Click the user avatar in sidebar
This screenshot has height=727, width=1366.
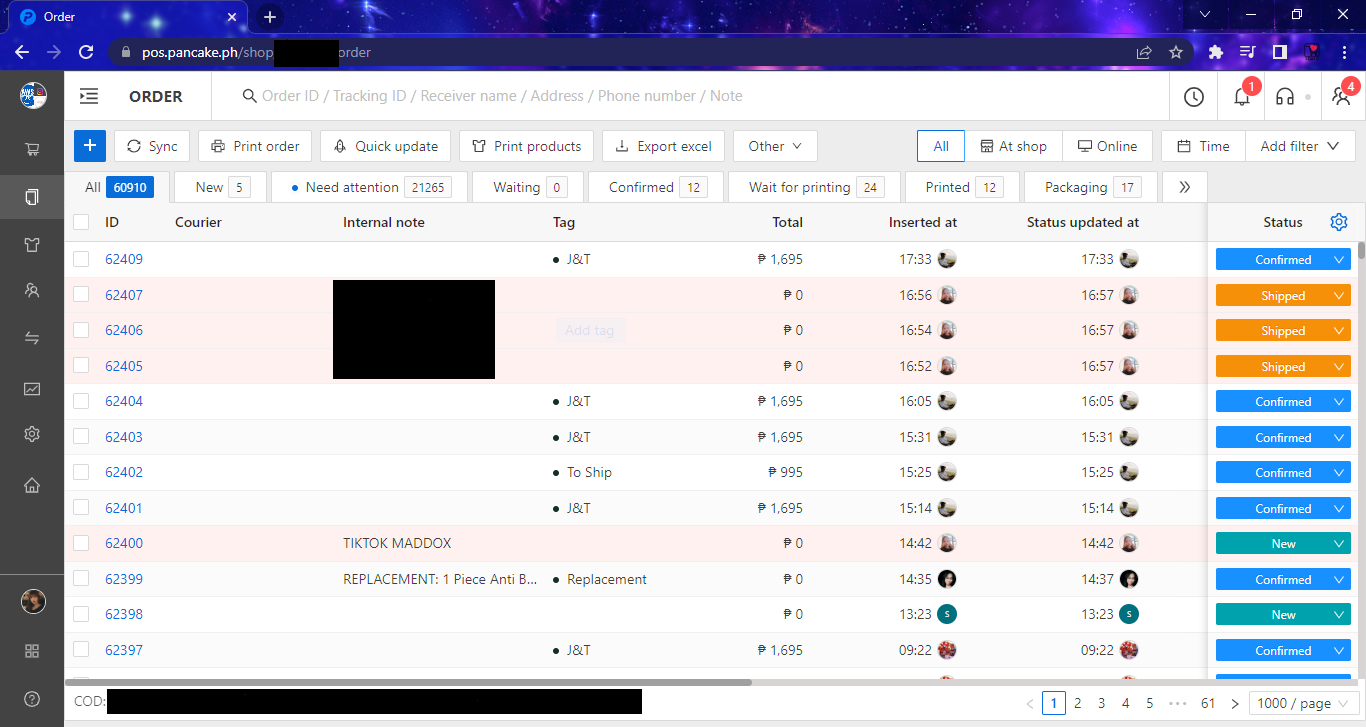tap(33, 601)
